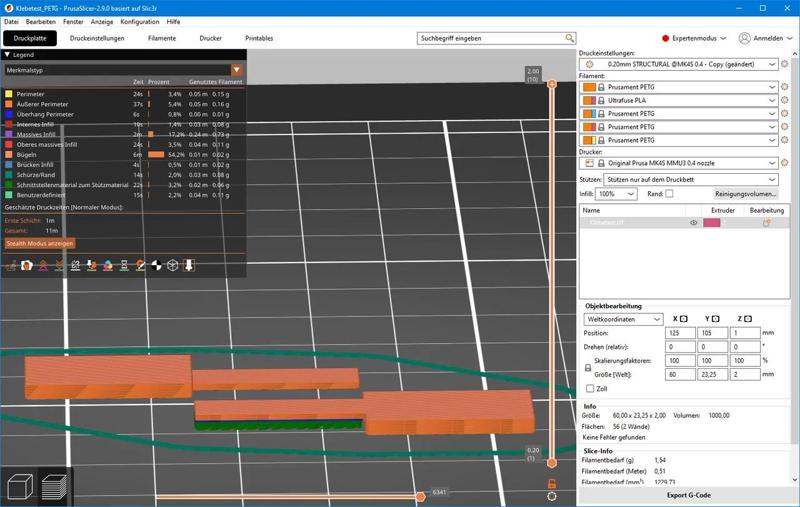Click the search magnifier icon
This screenshot has height=507, width=800.
click(x=569, y=38)
